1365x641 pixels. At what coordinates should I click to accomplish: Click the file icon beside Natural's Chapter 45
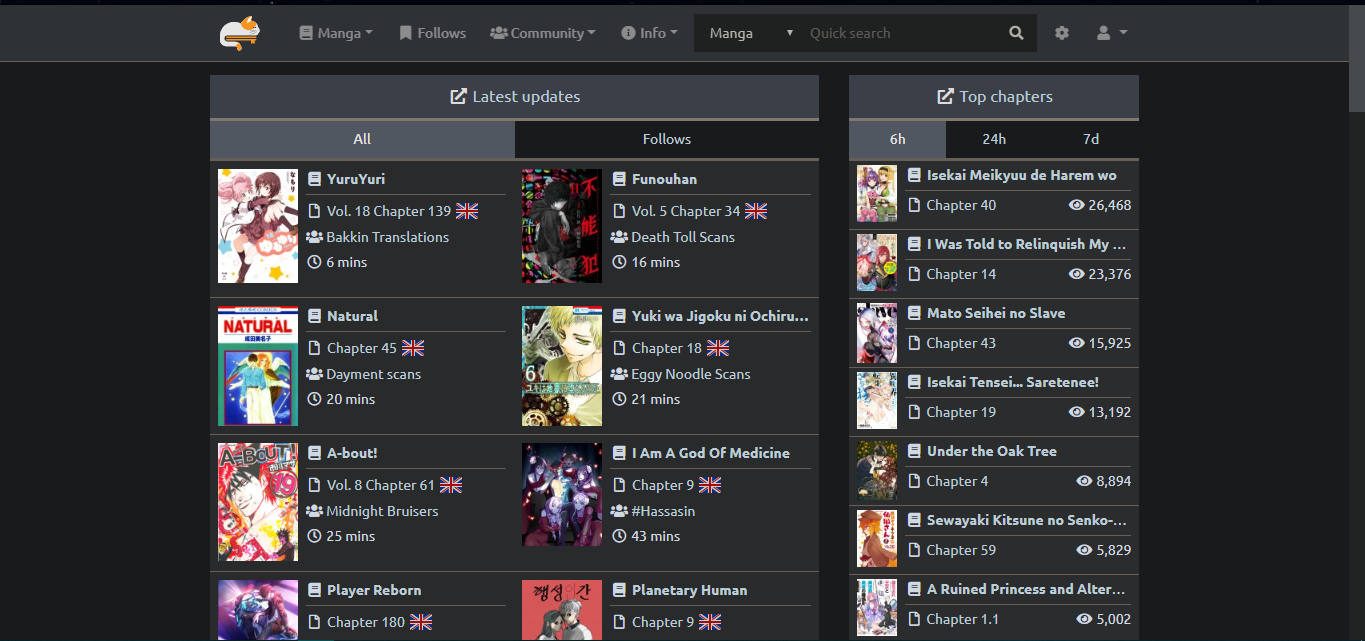[x=314, y=348]
